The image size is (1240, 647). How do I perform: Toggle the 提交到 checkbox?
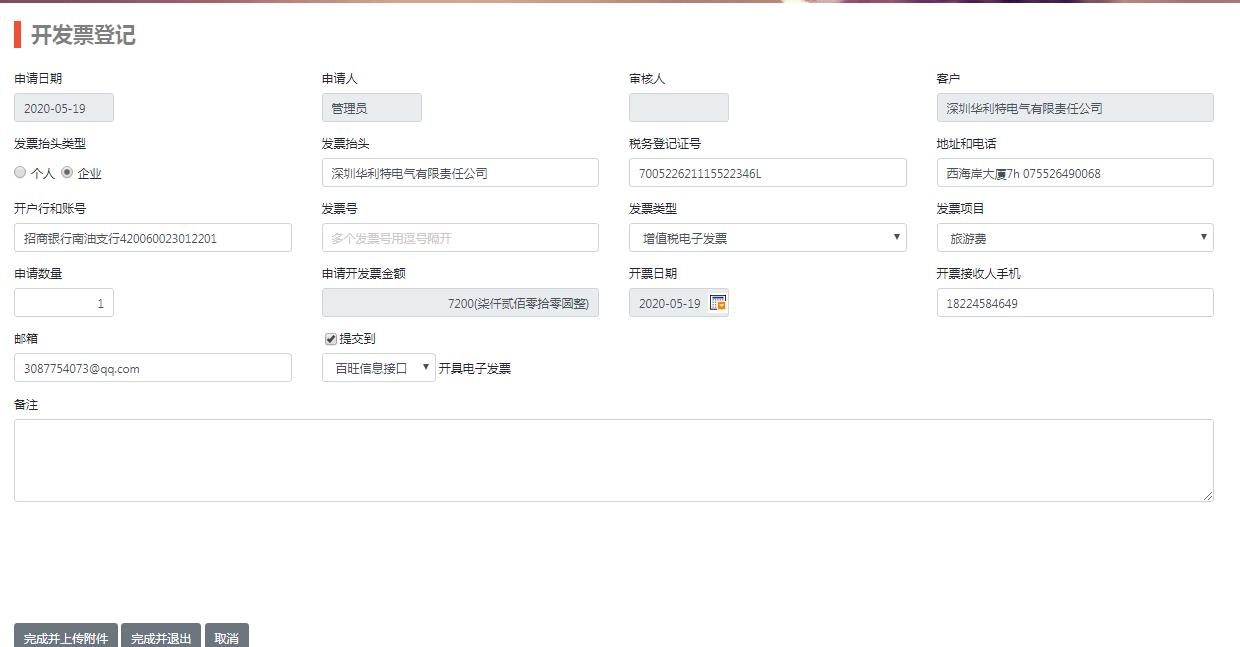coord(331,339)
